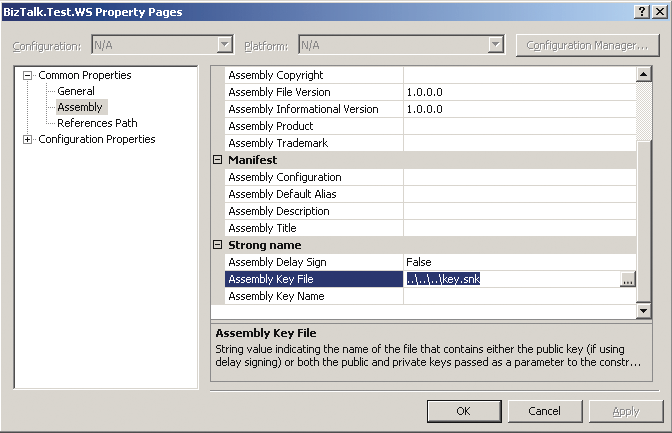Click Cancel button
The image size is (672, 433).
(x=545, y=411)
